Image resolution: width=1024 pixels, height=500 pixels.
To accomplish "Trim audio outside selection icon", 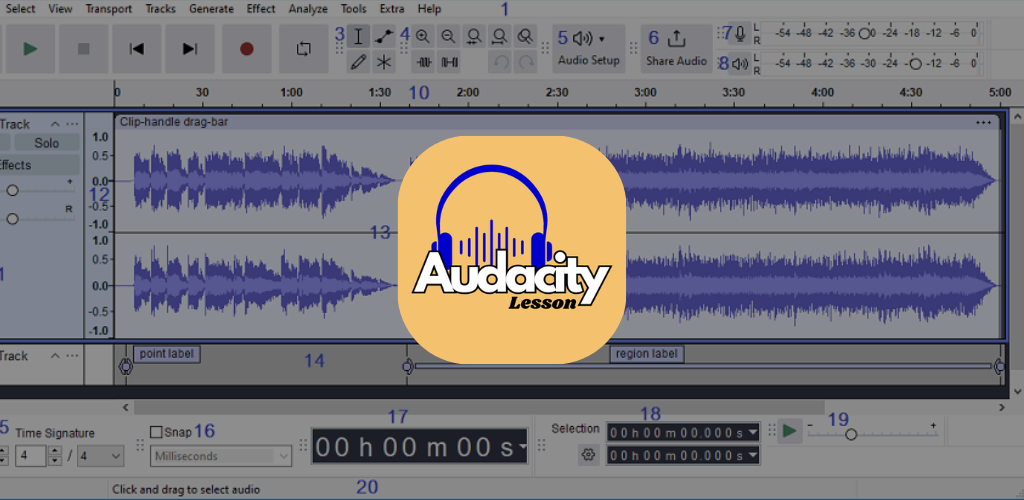I will [x=423, y=62].
